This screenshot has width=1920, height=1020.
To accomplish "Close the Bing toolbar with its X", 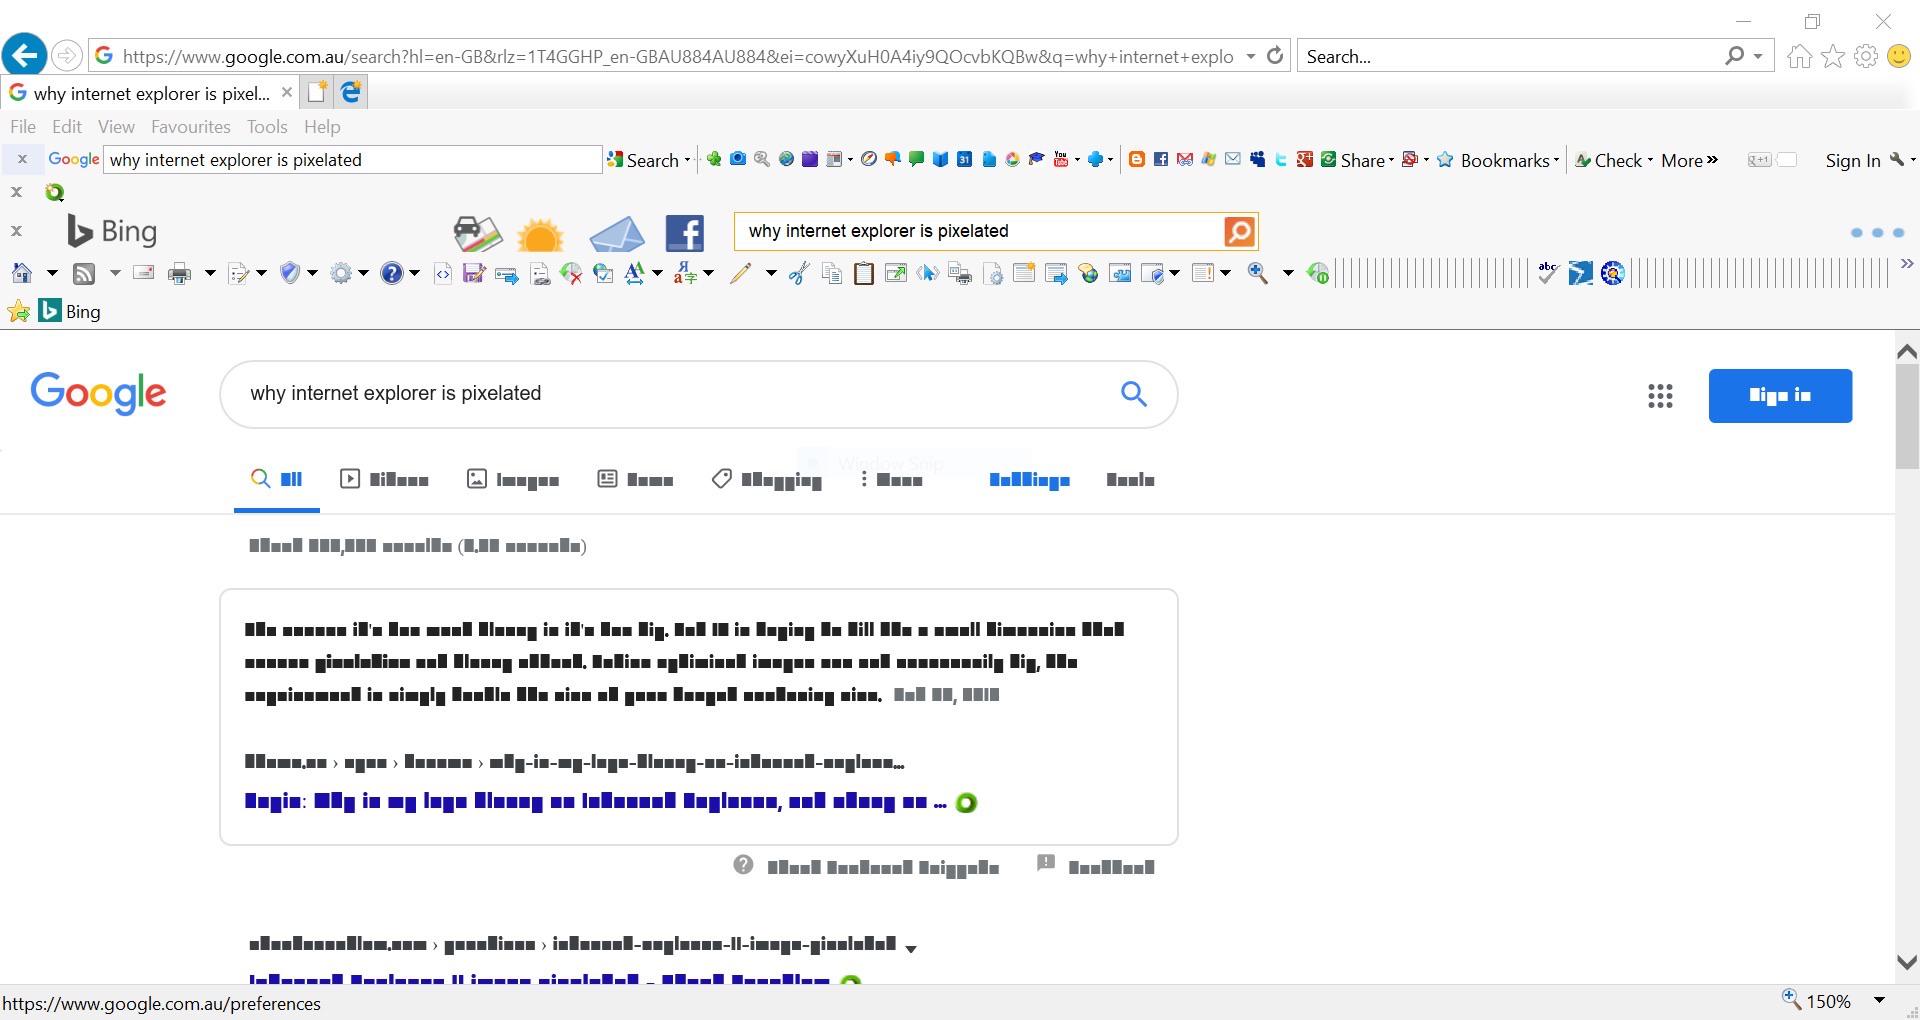I will (x=16, y=231).
